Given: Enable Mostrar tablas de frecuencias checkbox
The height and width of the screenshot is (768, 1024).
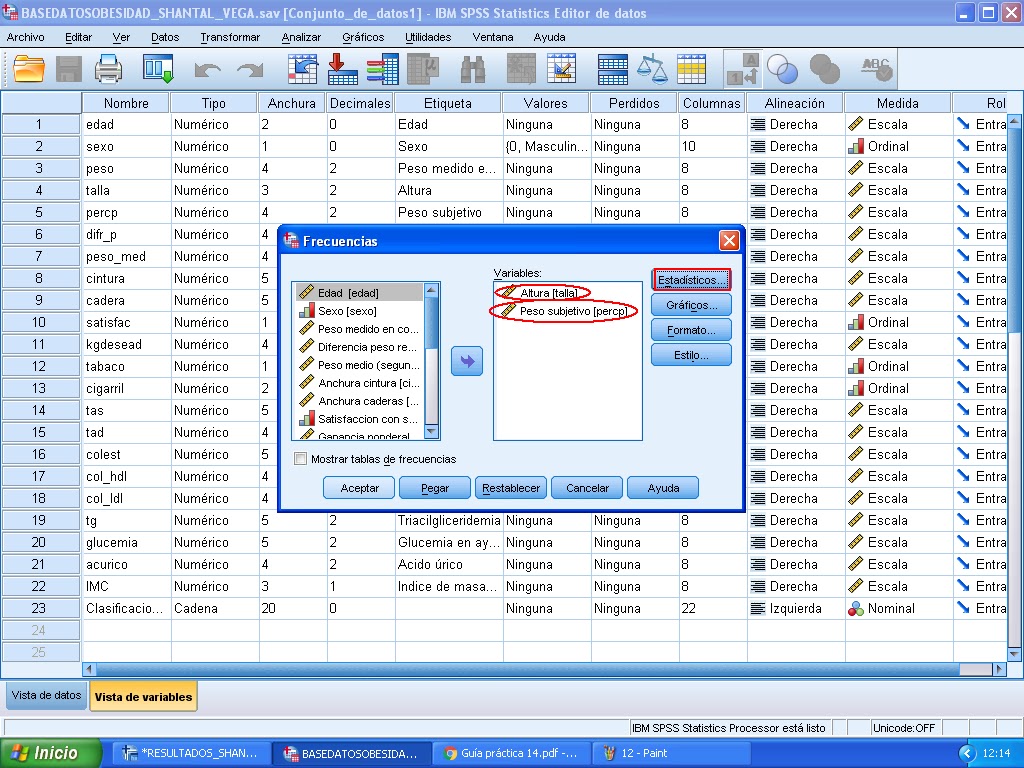Looking at the screenshot, I should coord(300,459).
